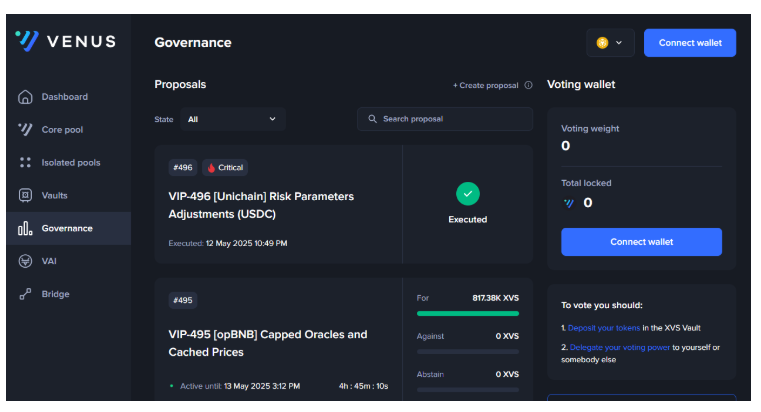The image size is (761, 412).
Task: Open the BNB network selector dropdown
Action: click(610, 43)
